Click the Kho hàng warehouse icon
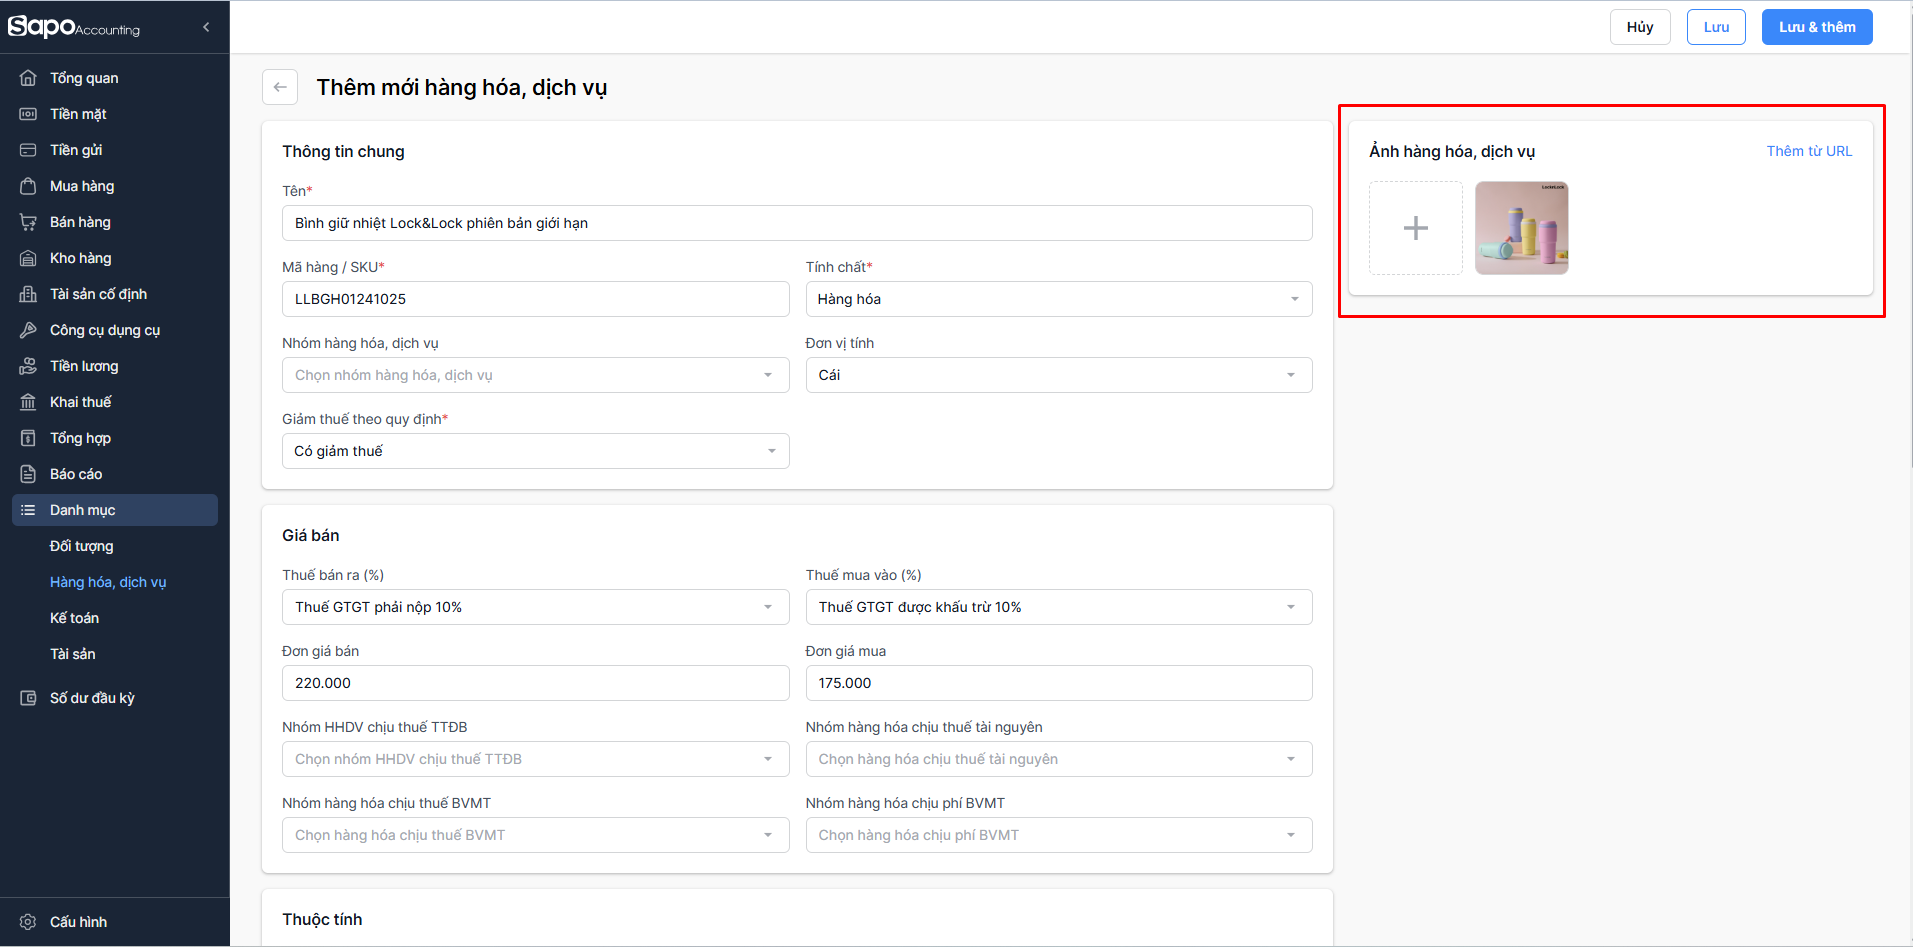Viewport: 1913px width, 947px height. pos(28,258)
